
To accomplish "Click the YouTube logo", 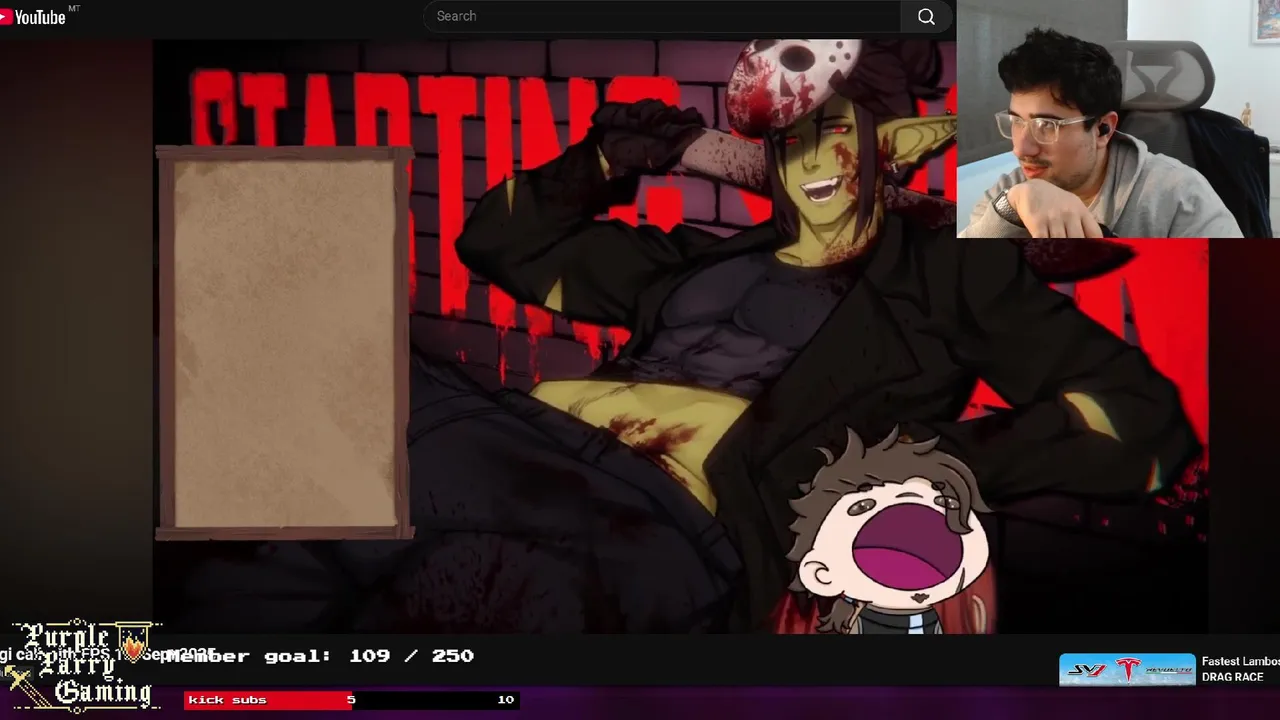I will click(x=34, y=17).
